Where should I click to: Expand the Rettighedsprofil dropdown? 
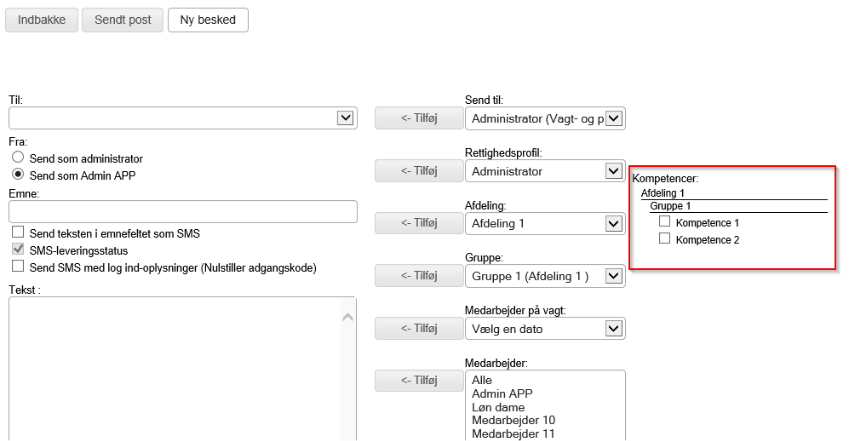(x=614, y=171)
